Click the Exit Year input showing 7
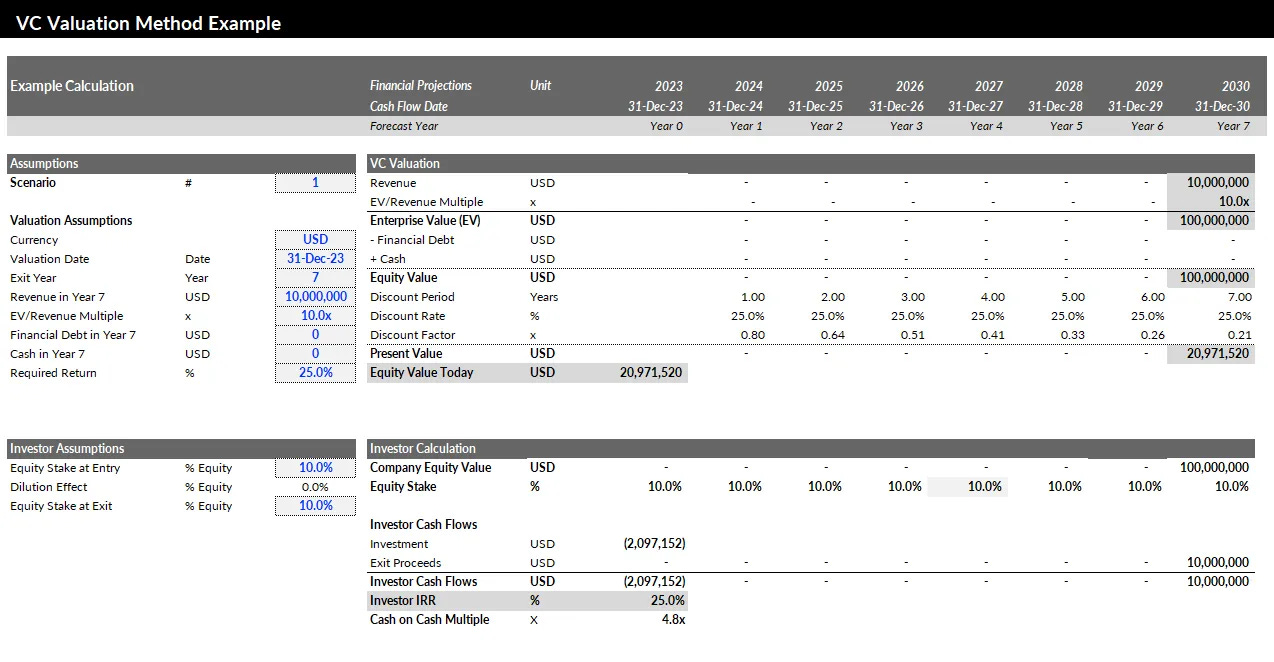 pos(315,277)
